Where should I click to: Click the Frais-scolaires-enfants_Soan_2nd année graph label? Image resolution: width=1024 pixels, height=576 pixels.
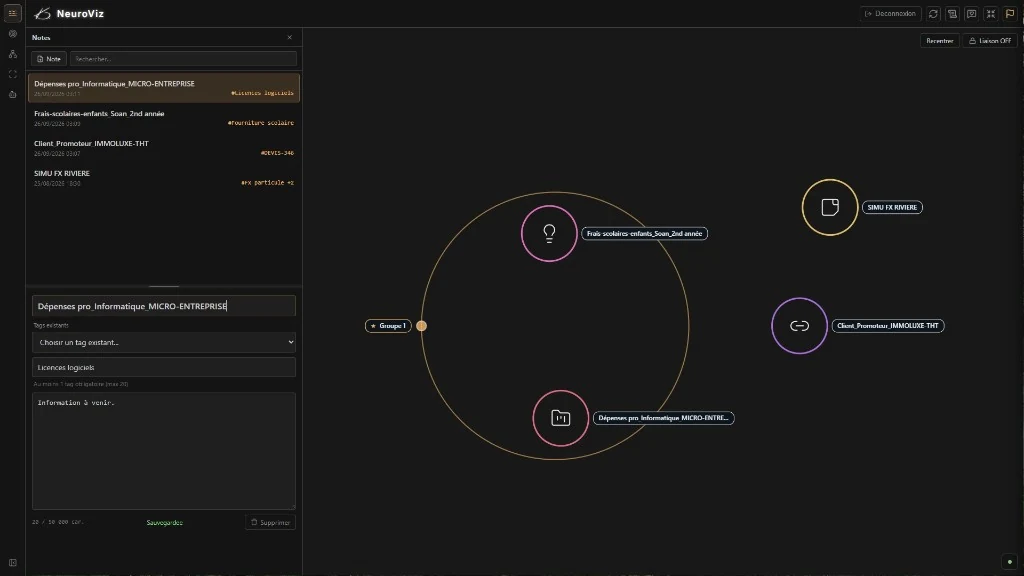645,233
